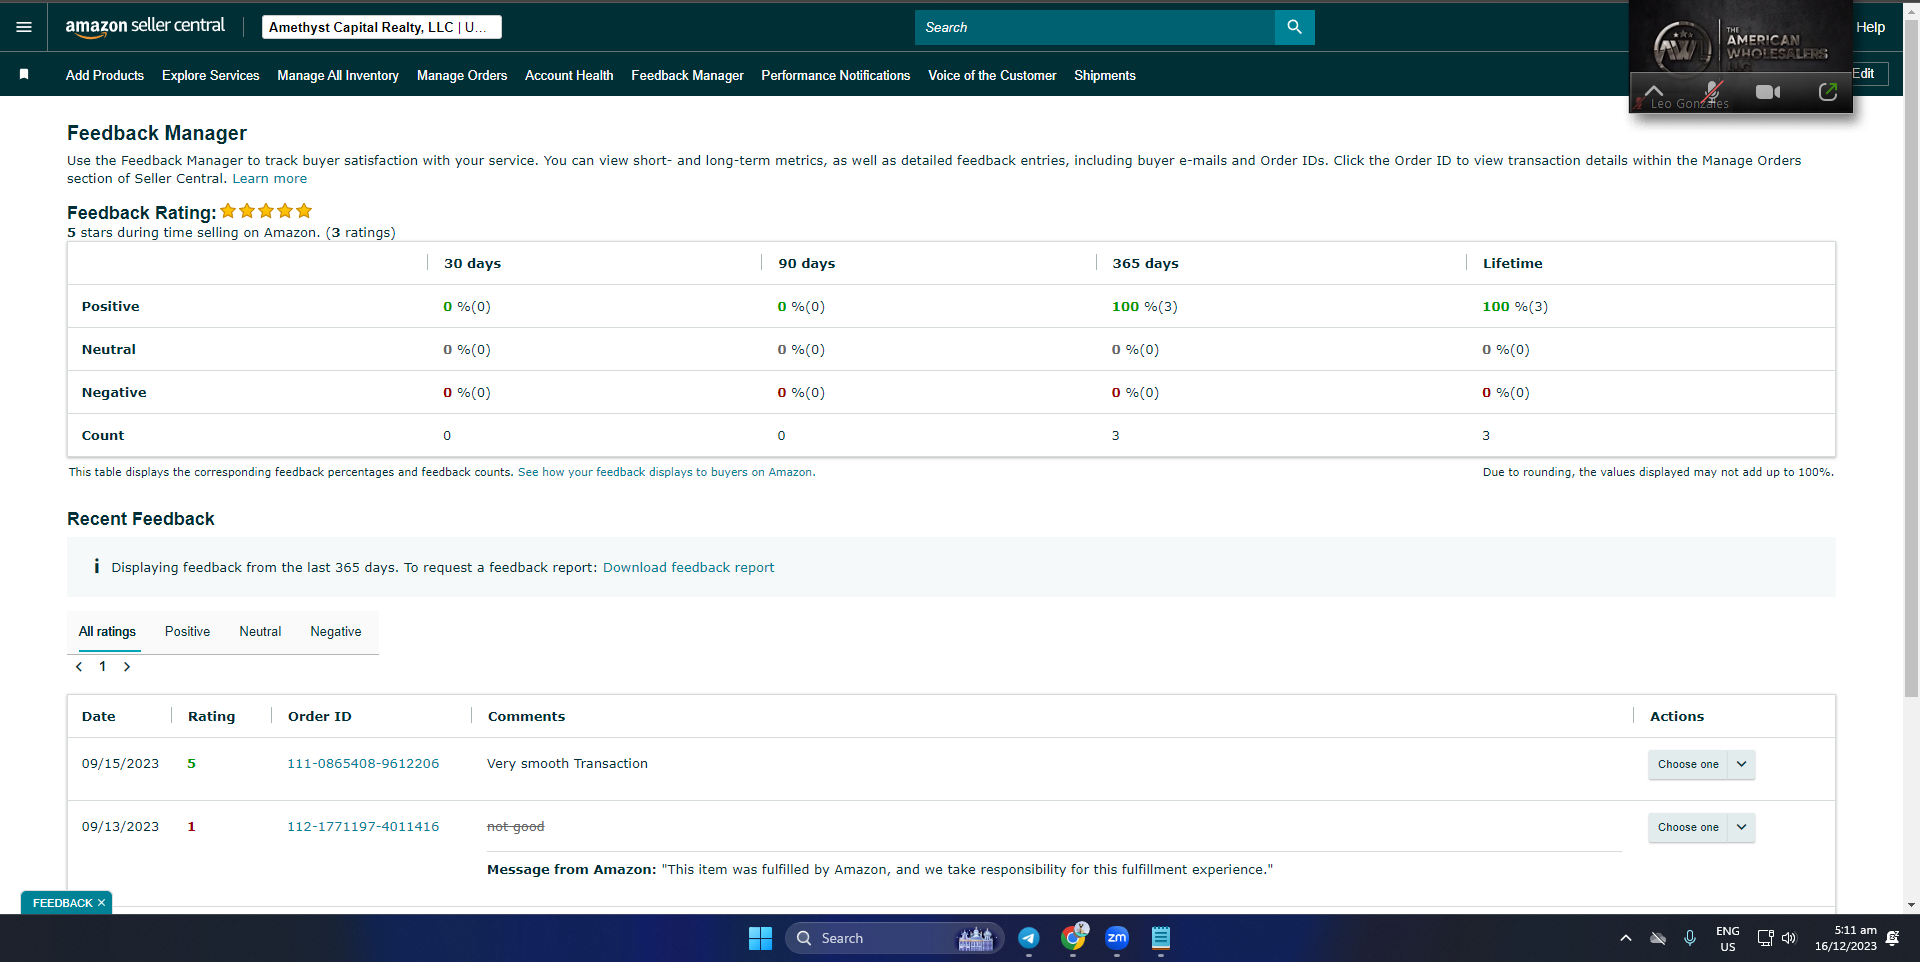Click the Edit button in the favorites bar

click(x=1864, y=74)
